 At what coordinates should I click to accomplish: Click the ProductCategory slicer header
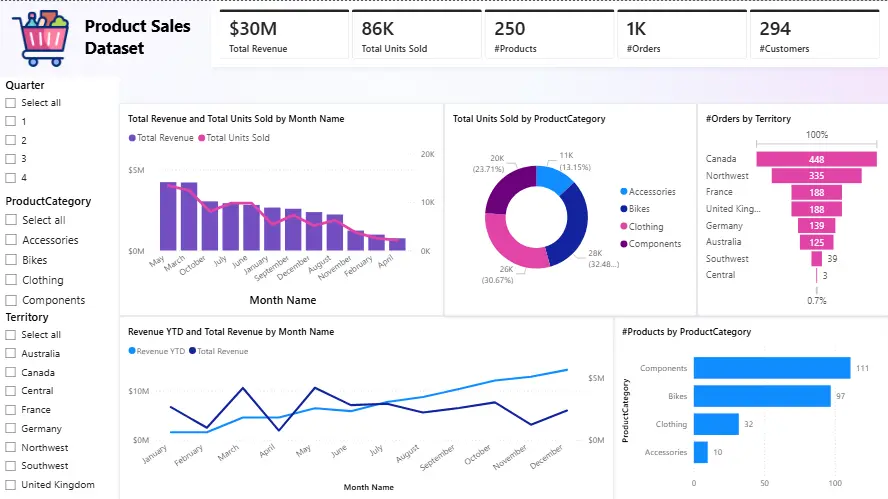point(48,201)
